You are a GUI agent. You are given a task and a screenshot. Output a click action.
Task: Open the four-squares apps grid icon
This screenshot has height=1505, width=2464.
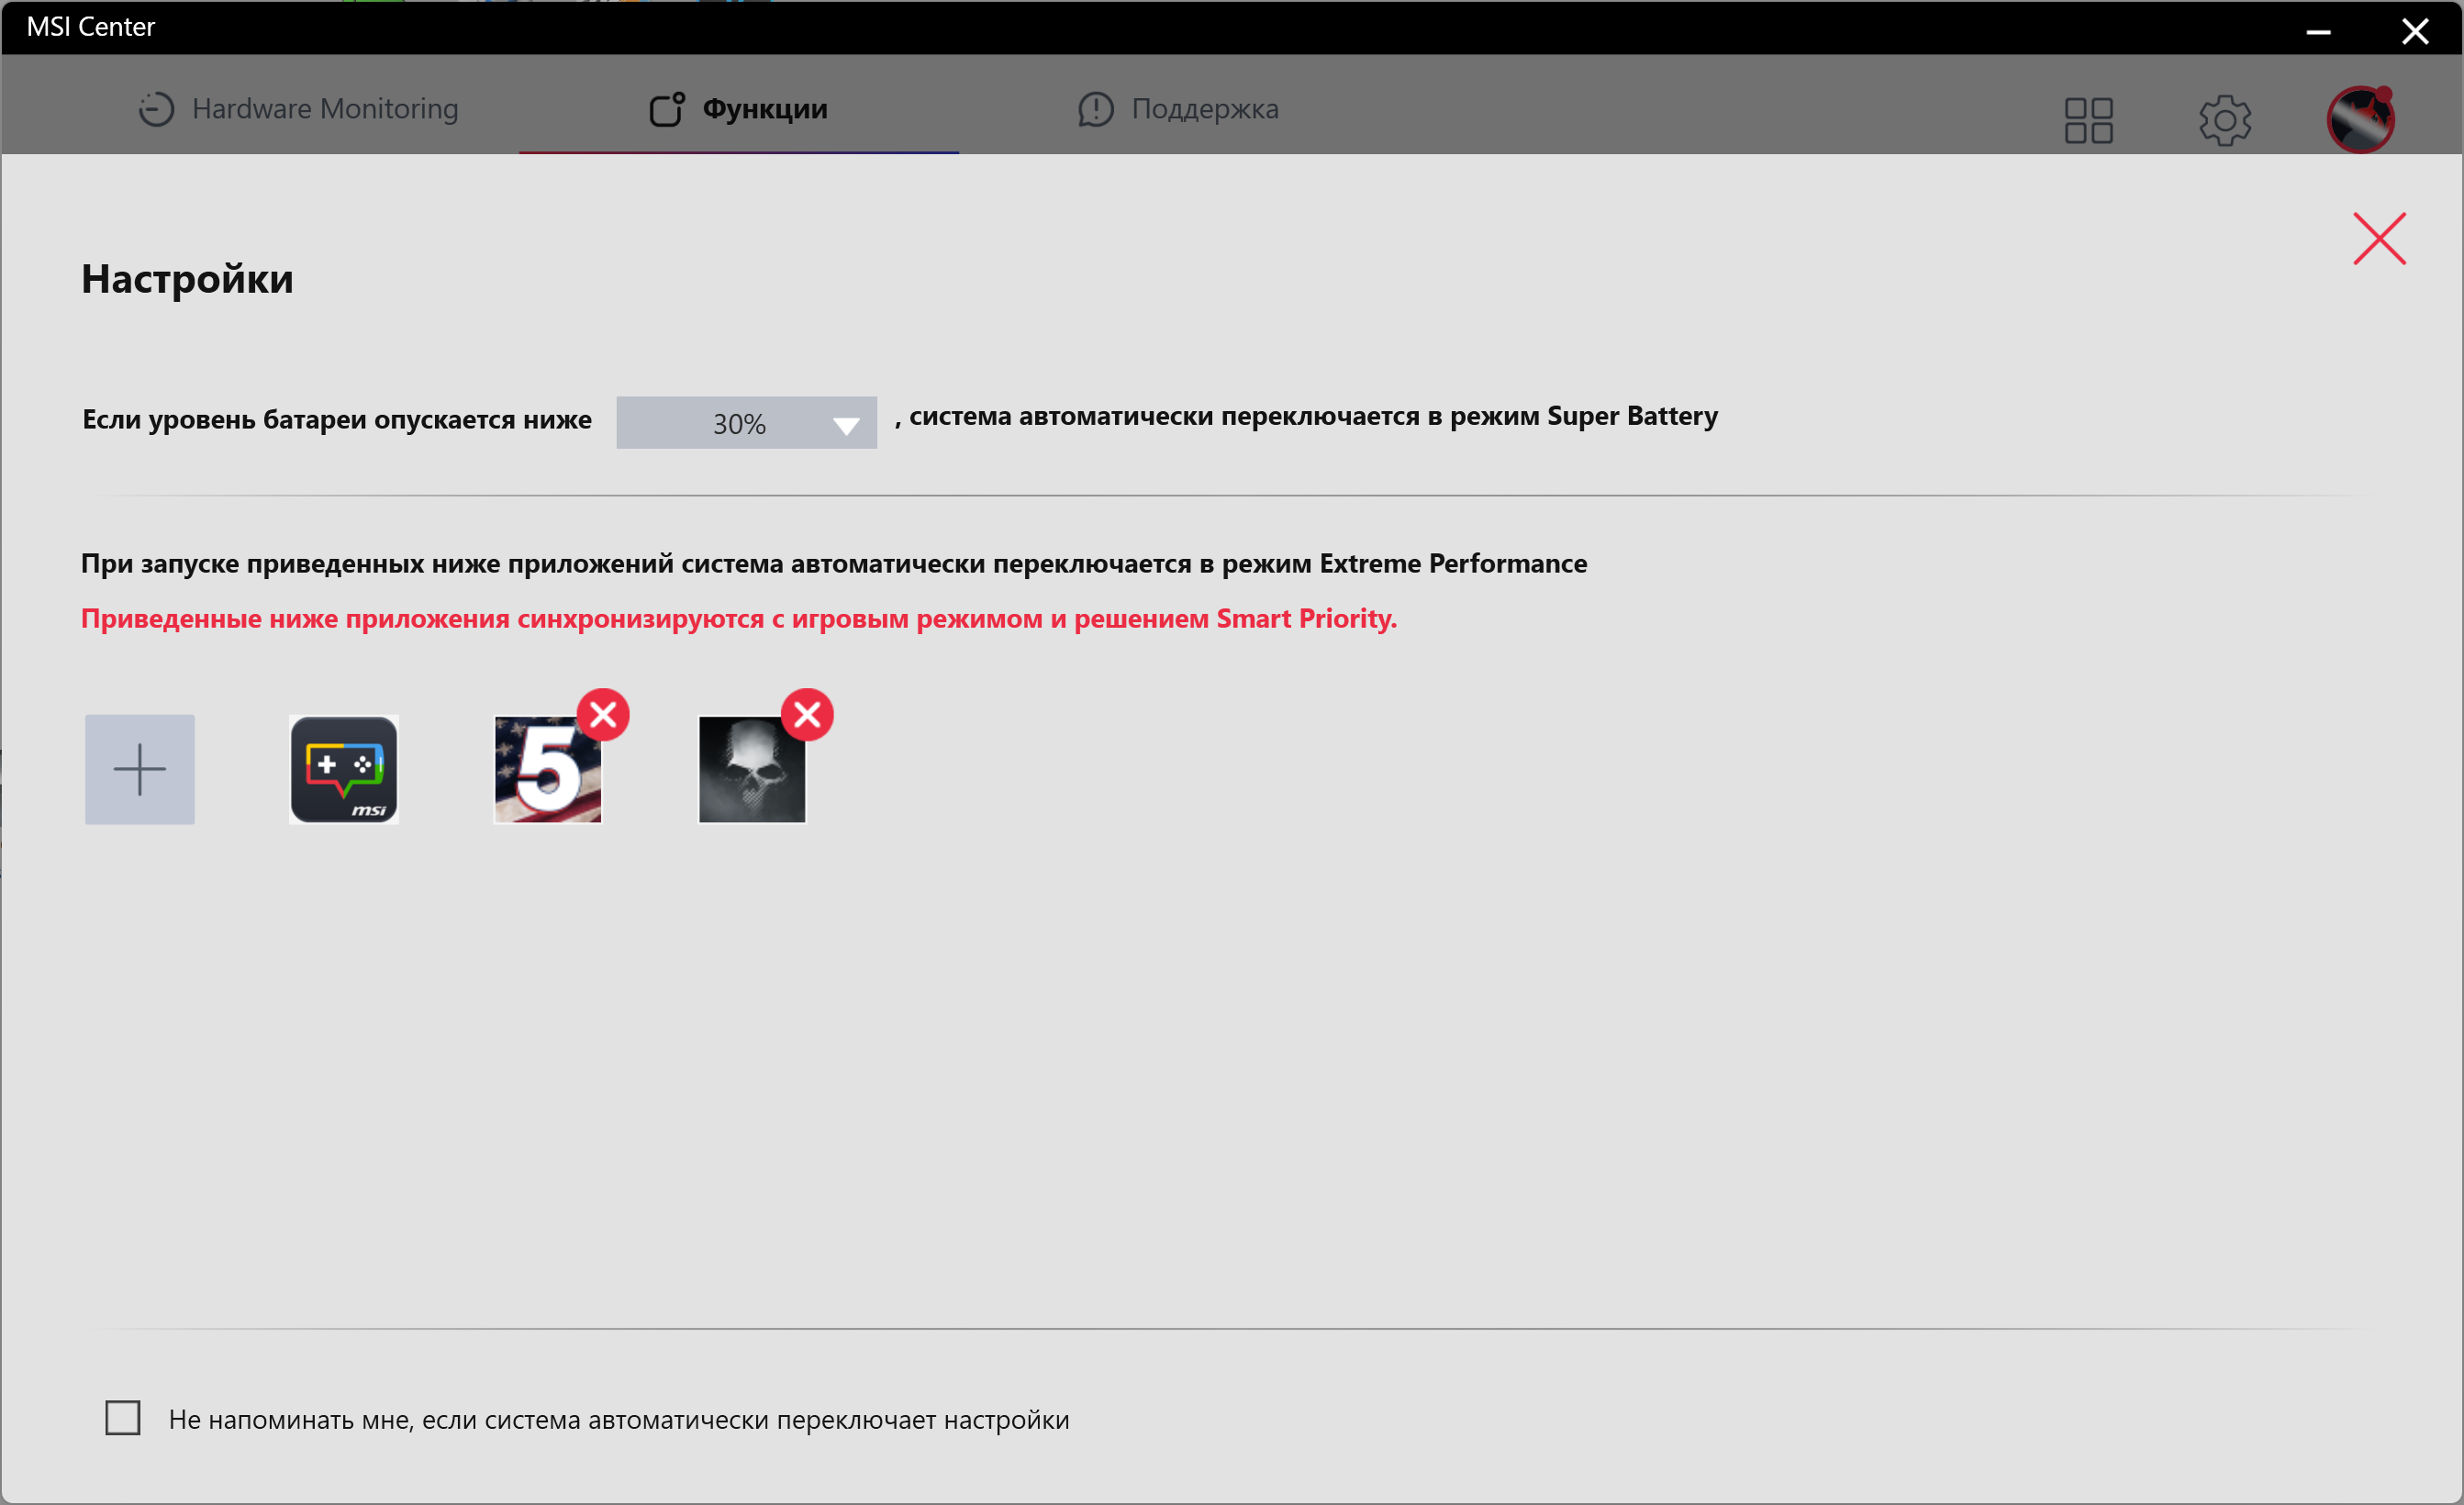2088,120
